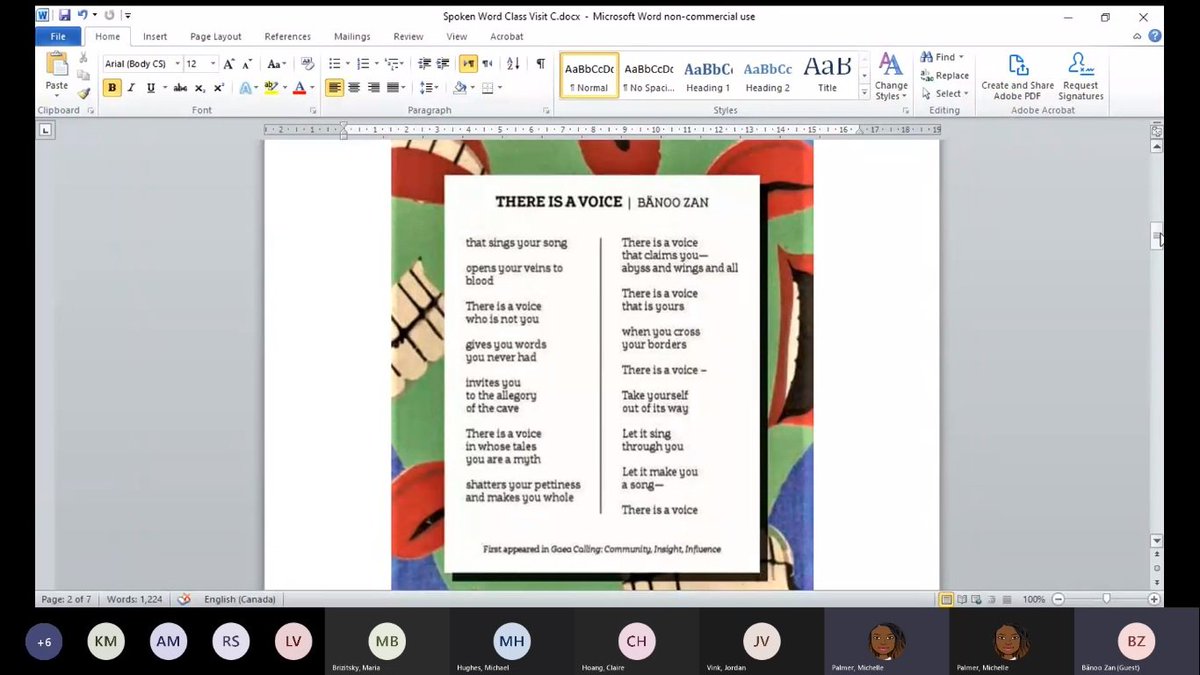Open the font size dropdown

(x=213, y=63)
